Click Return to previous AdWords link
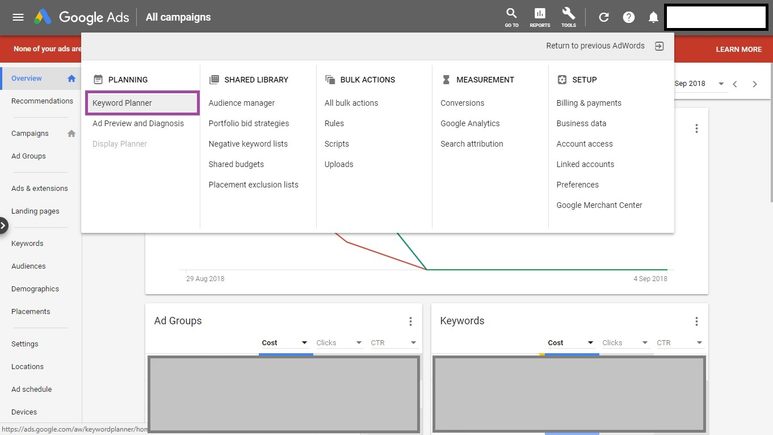The width and height of the screenshot is (773, 435). click(595, 46)
